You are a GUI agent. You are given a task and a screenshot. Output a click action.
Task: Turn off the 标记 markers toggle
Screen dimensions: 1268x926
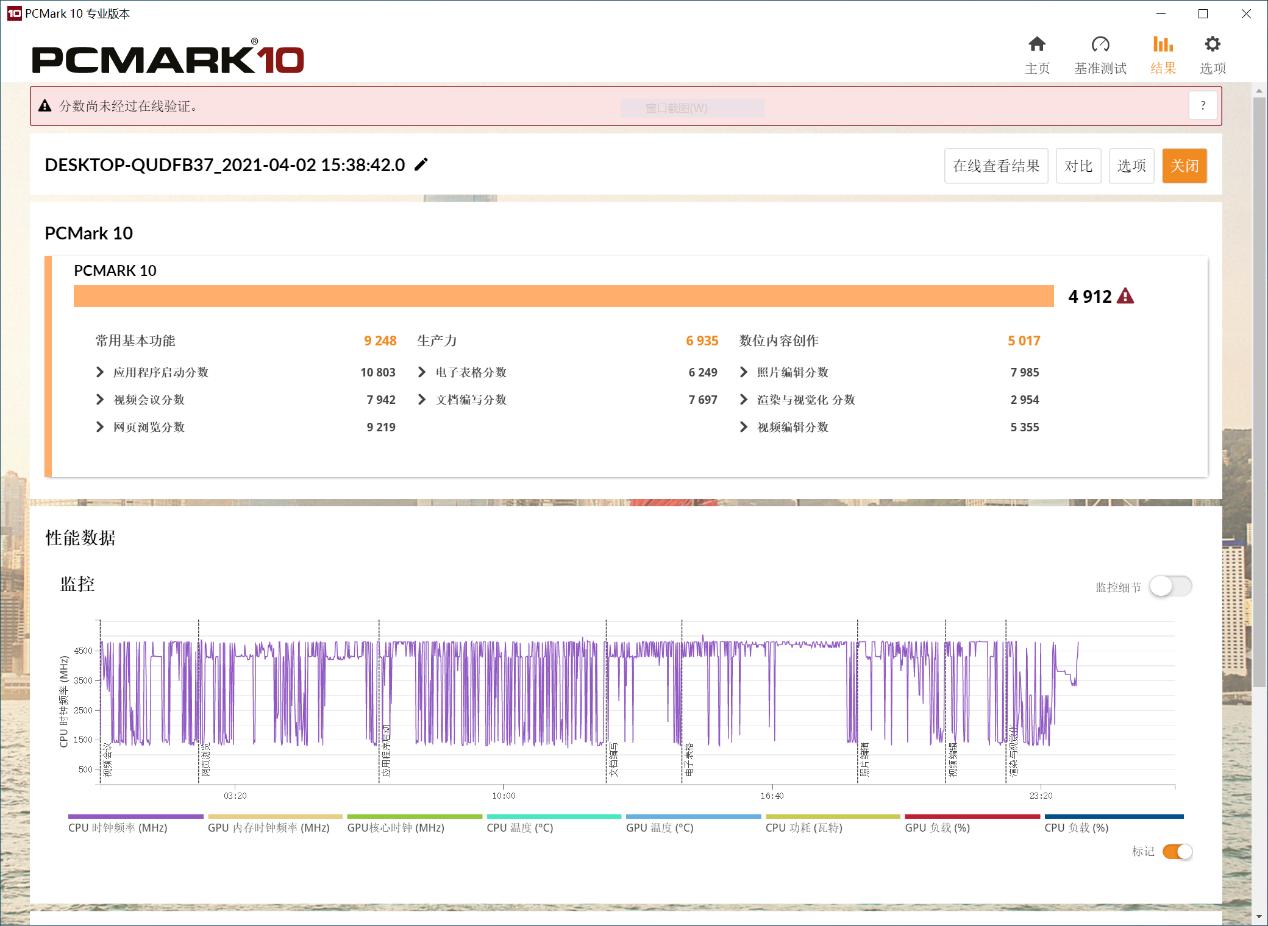(1177, 852)
